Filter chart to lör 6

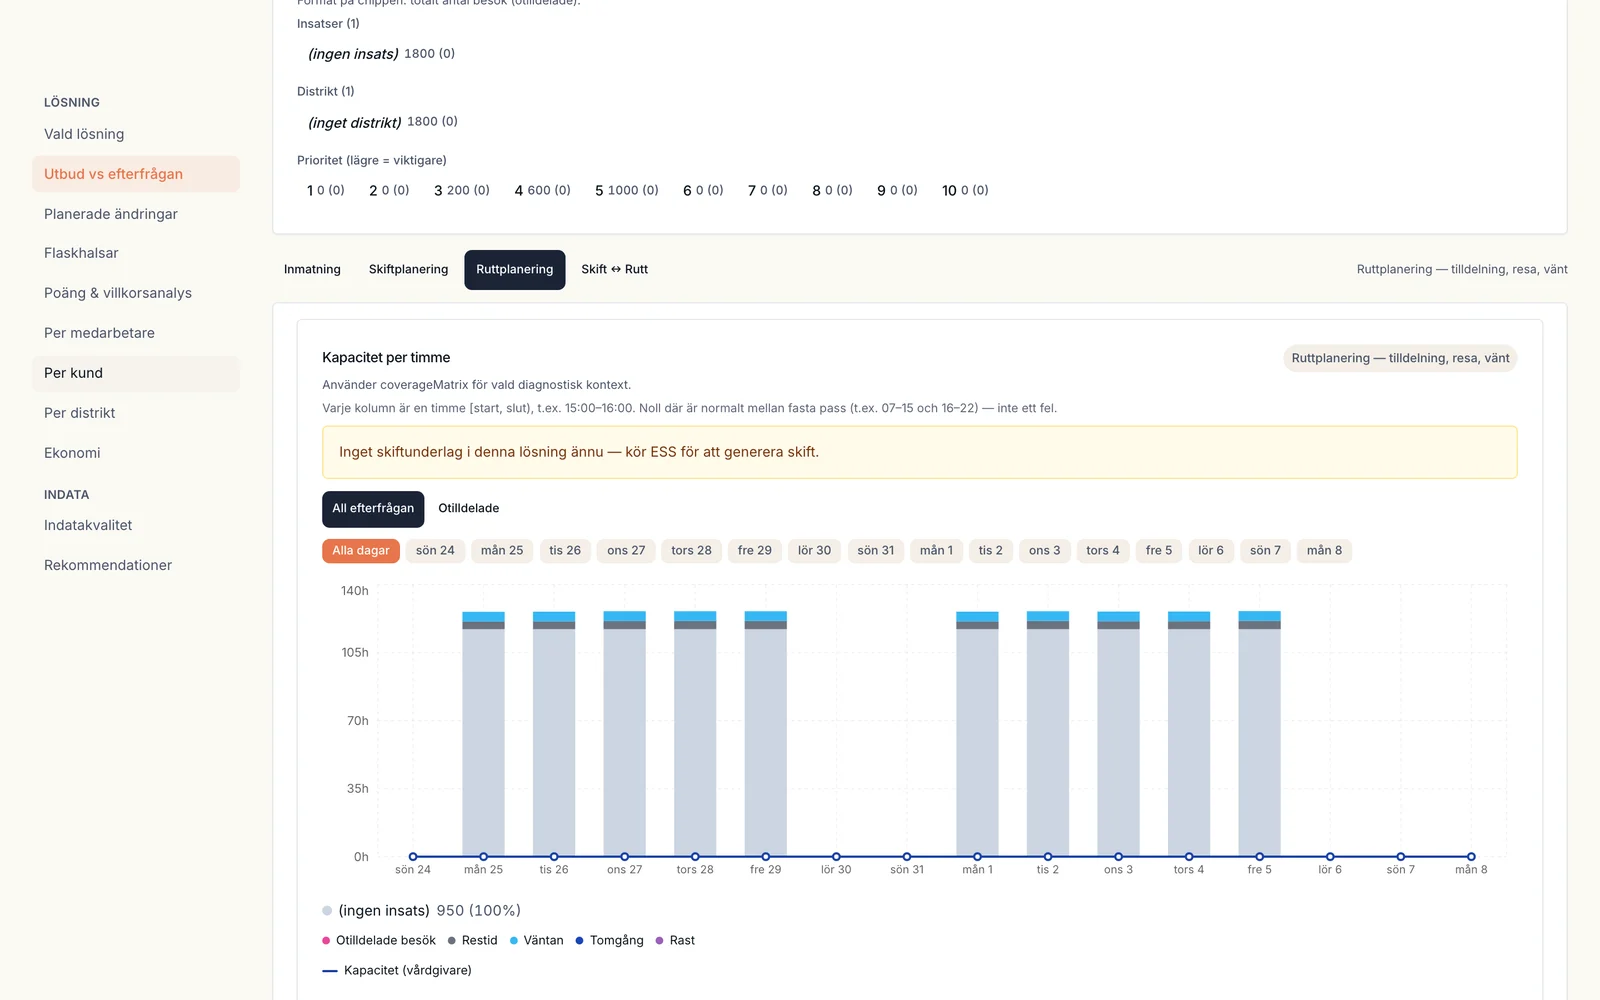[1211, 551]
